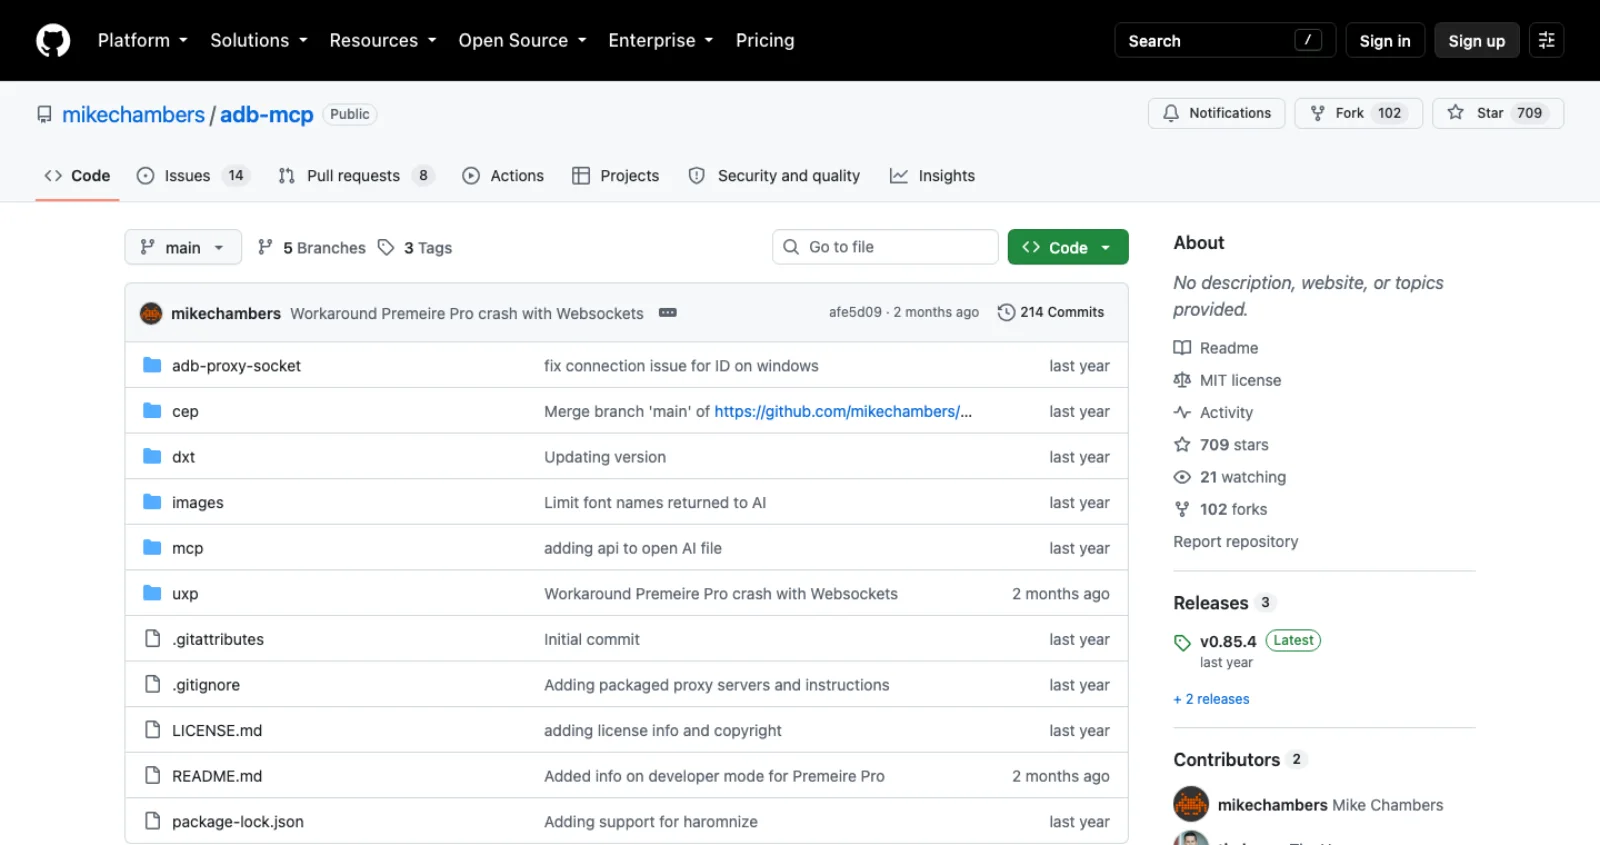Screen dimensions: 1600x845
Task: Click the Activity pulse icon
Action: click(1182, 412)
